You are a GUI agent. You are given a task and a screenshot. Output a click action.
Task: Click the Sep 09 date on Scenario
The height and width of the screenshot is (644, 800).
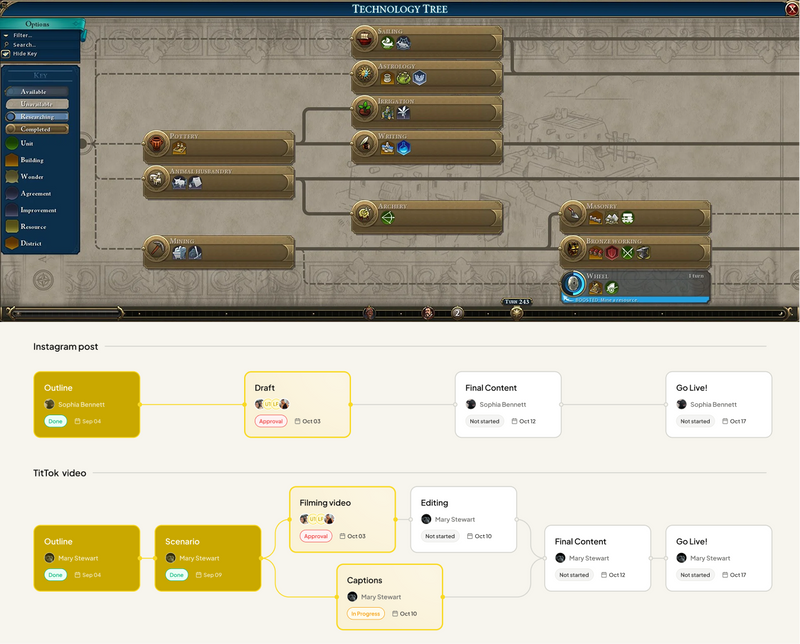tap(213, 575)
